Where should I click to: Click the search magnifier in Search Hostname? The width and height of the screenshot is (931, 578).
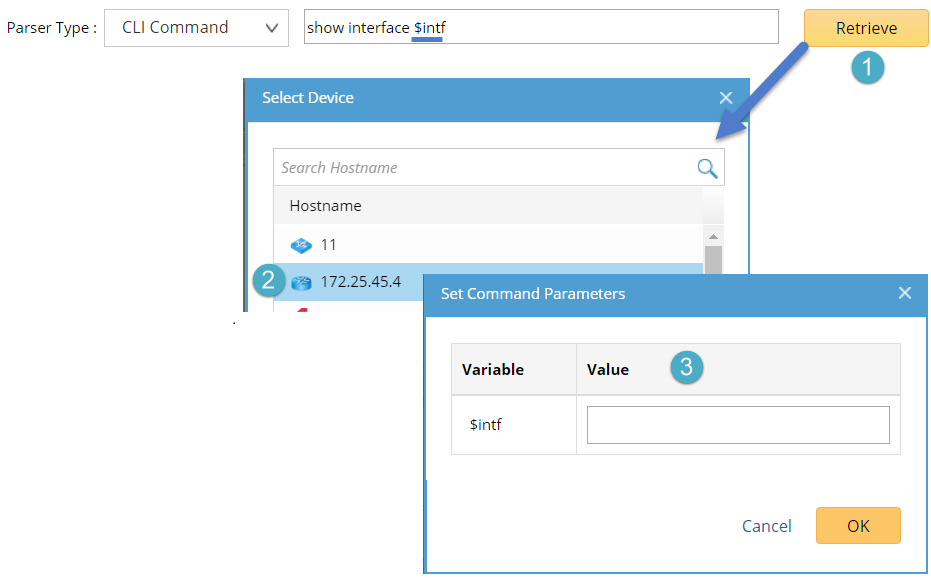(x=707, y=167)
